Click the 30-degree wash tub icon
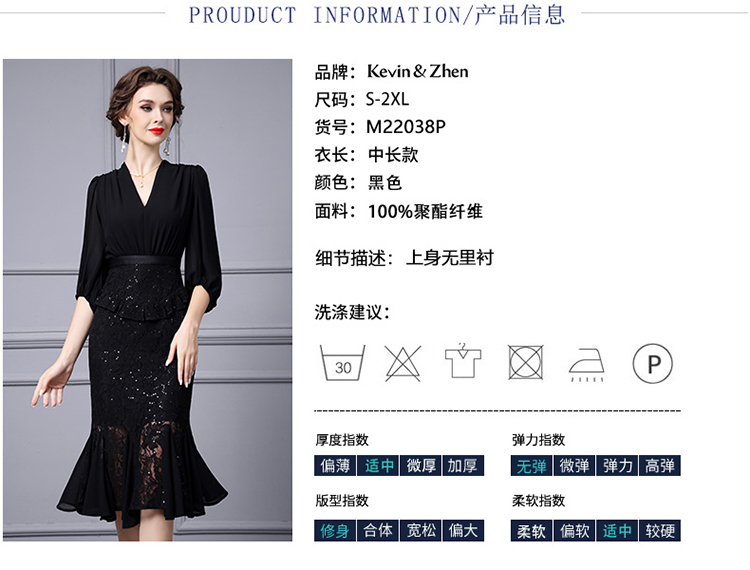 [342, 363]
